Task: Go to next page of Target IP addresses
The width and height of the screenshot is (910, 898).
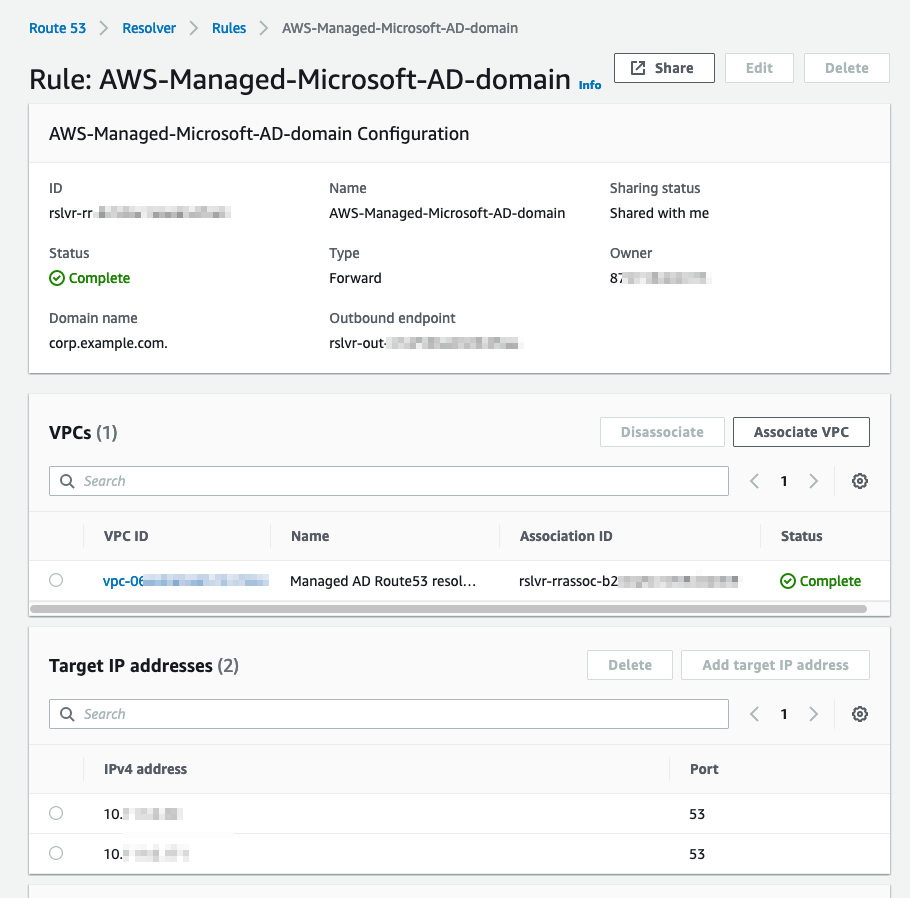Action: [x=814, y=714]
